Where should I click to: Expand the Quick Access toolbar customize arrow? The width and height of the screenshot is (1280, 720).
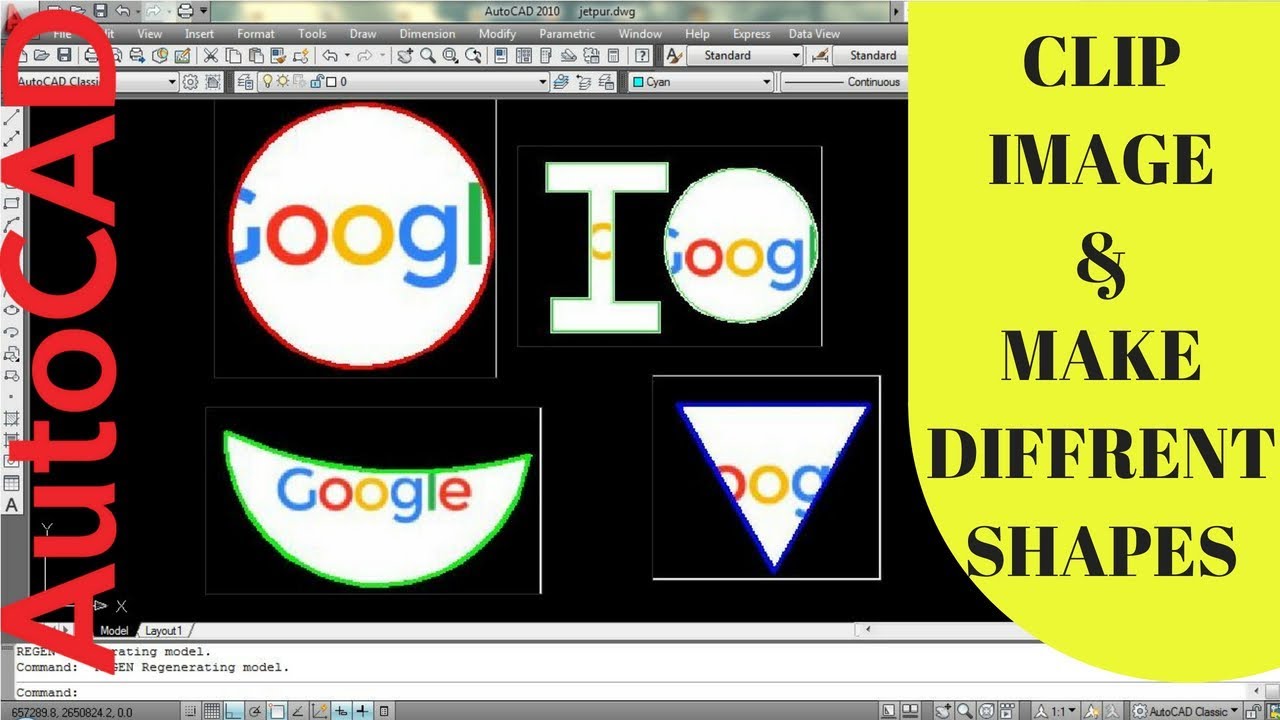click(x=204, y=12)
